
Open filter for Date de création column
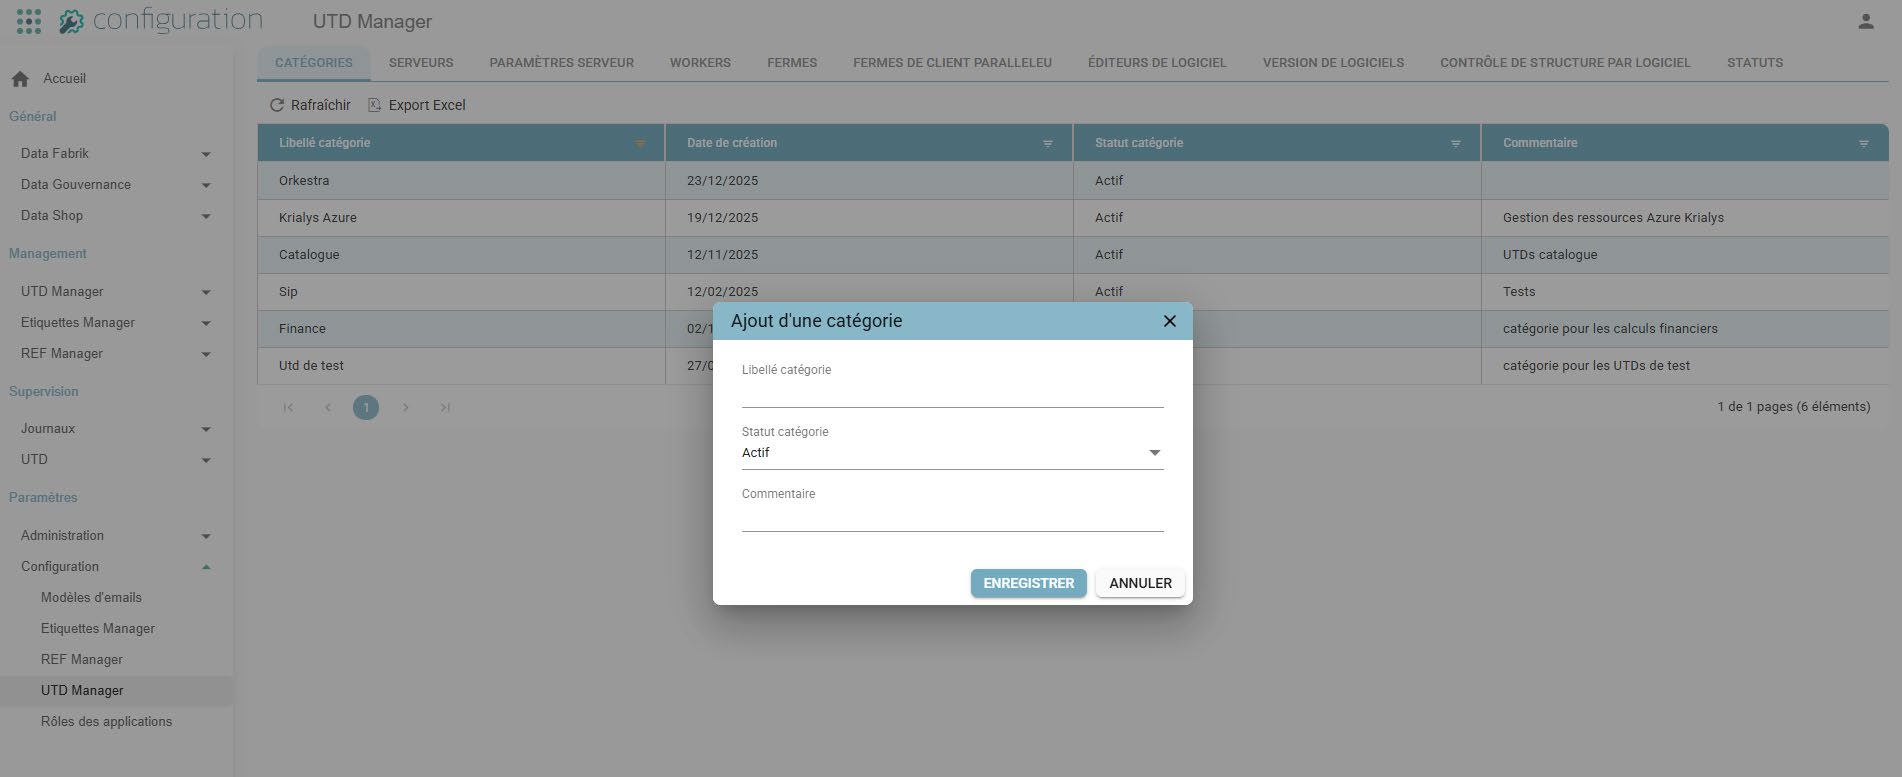point(1048,144)
